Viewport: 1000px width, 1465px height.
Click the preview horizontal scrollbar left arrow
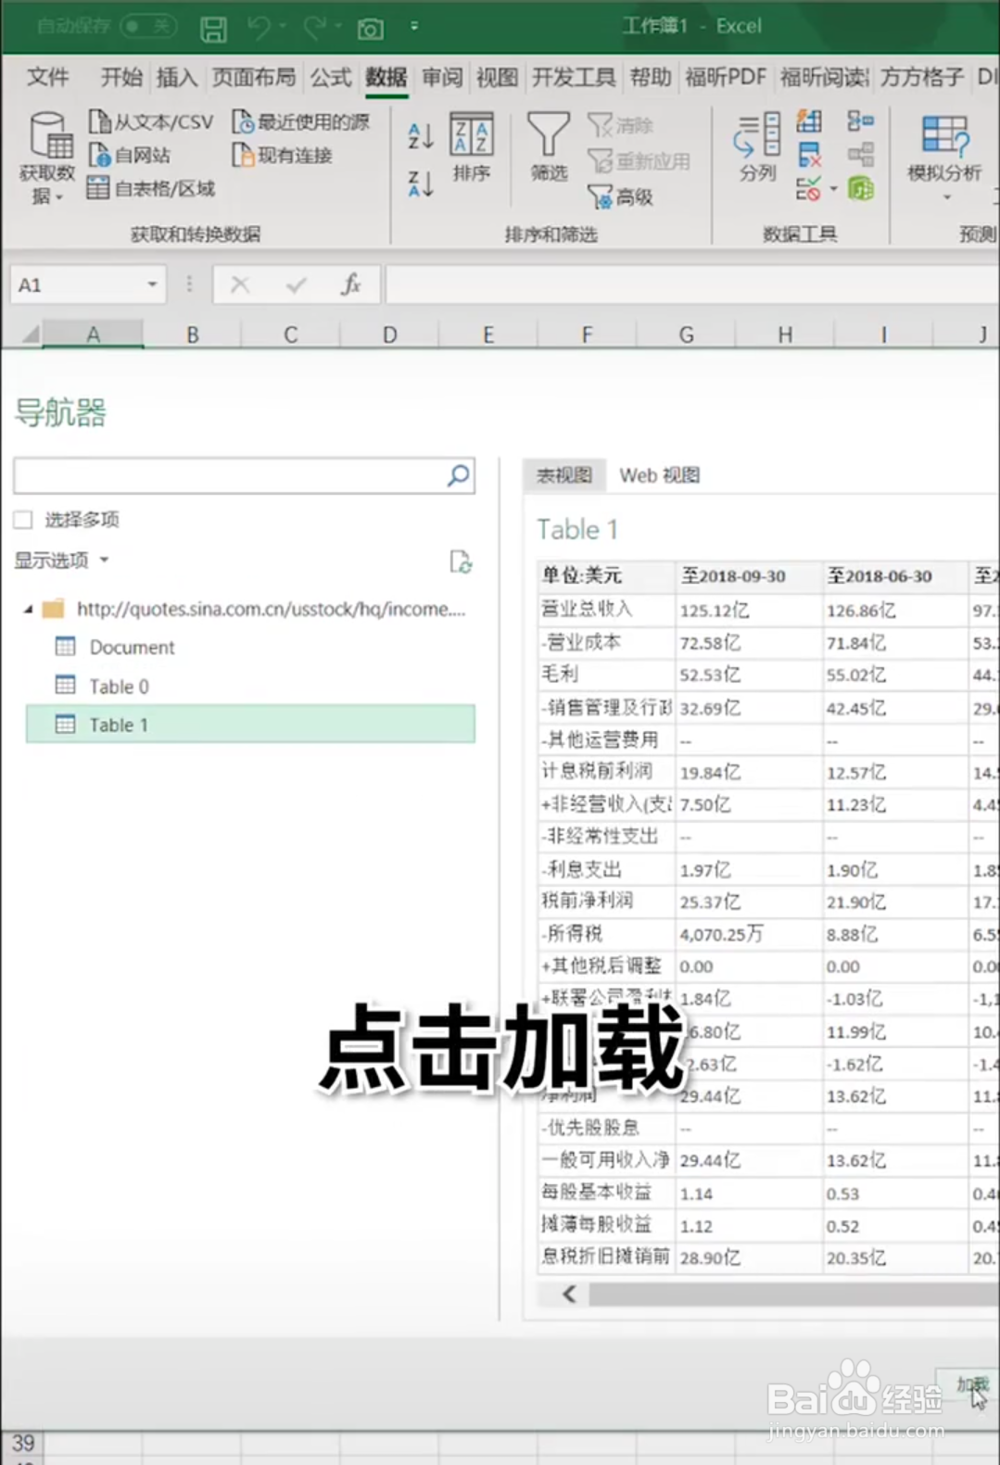[x=569, y=1294]
